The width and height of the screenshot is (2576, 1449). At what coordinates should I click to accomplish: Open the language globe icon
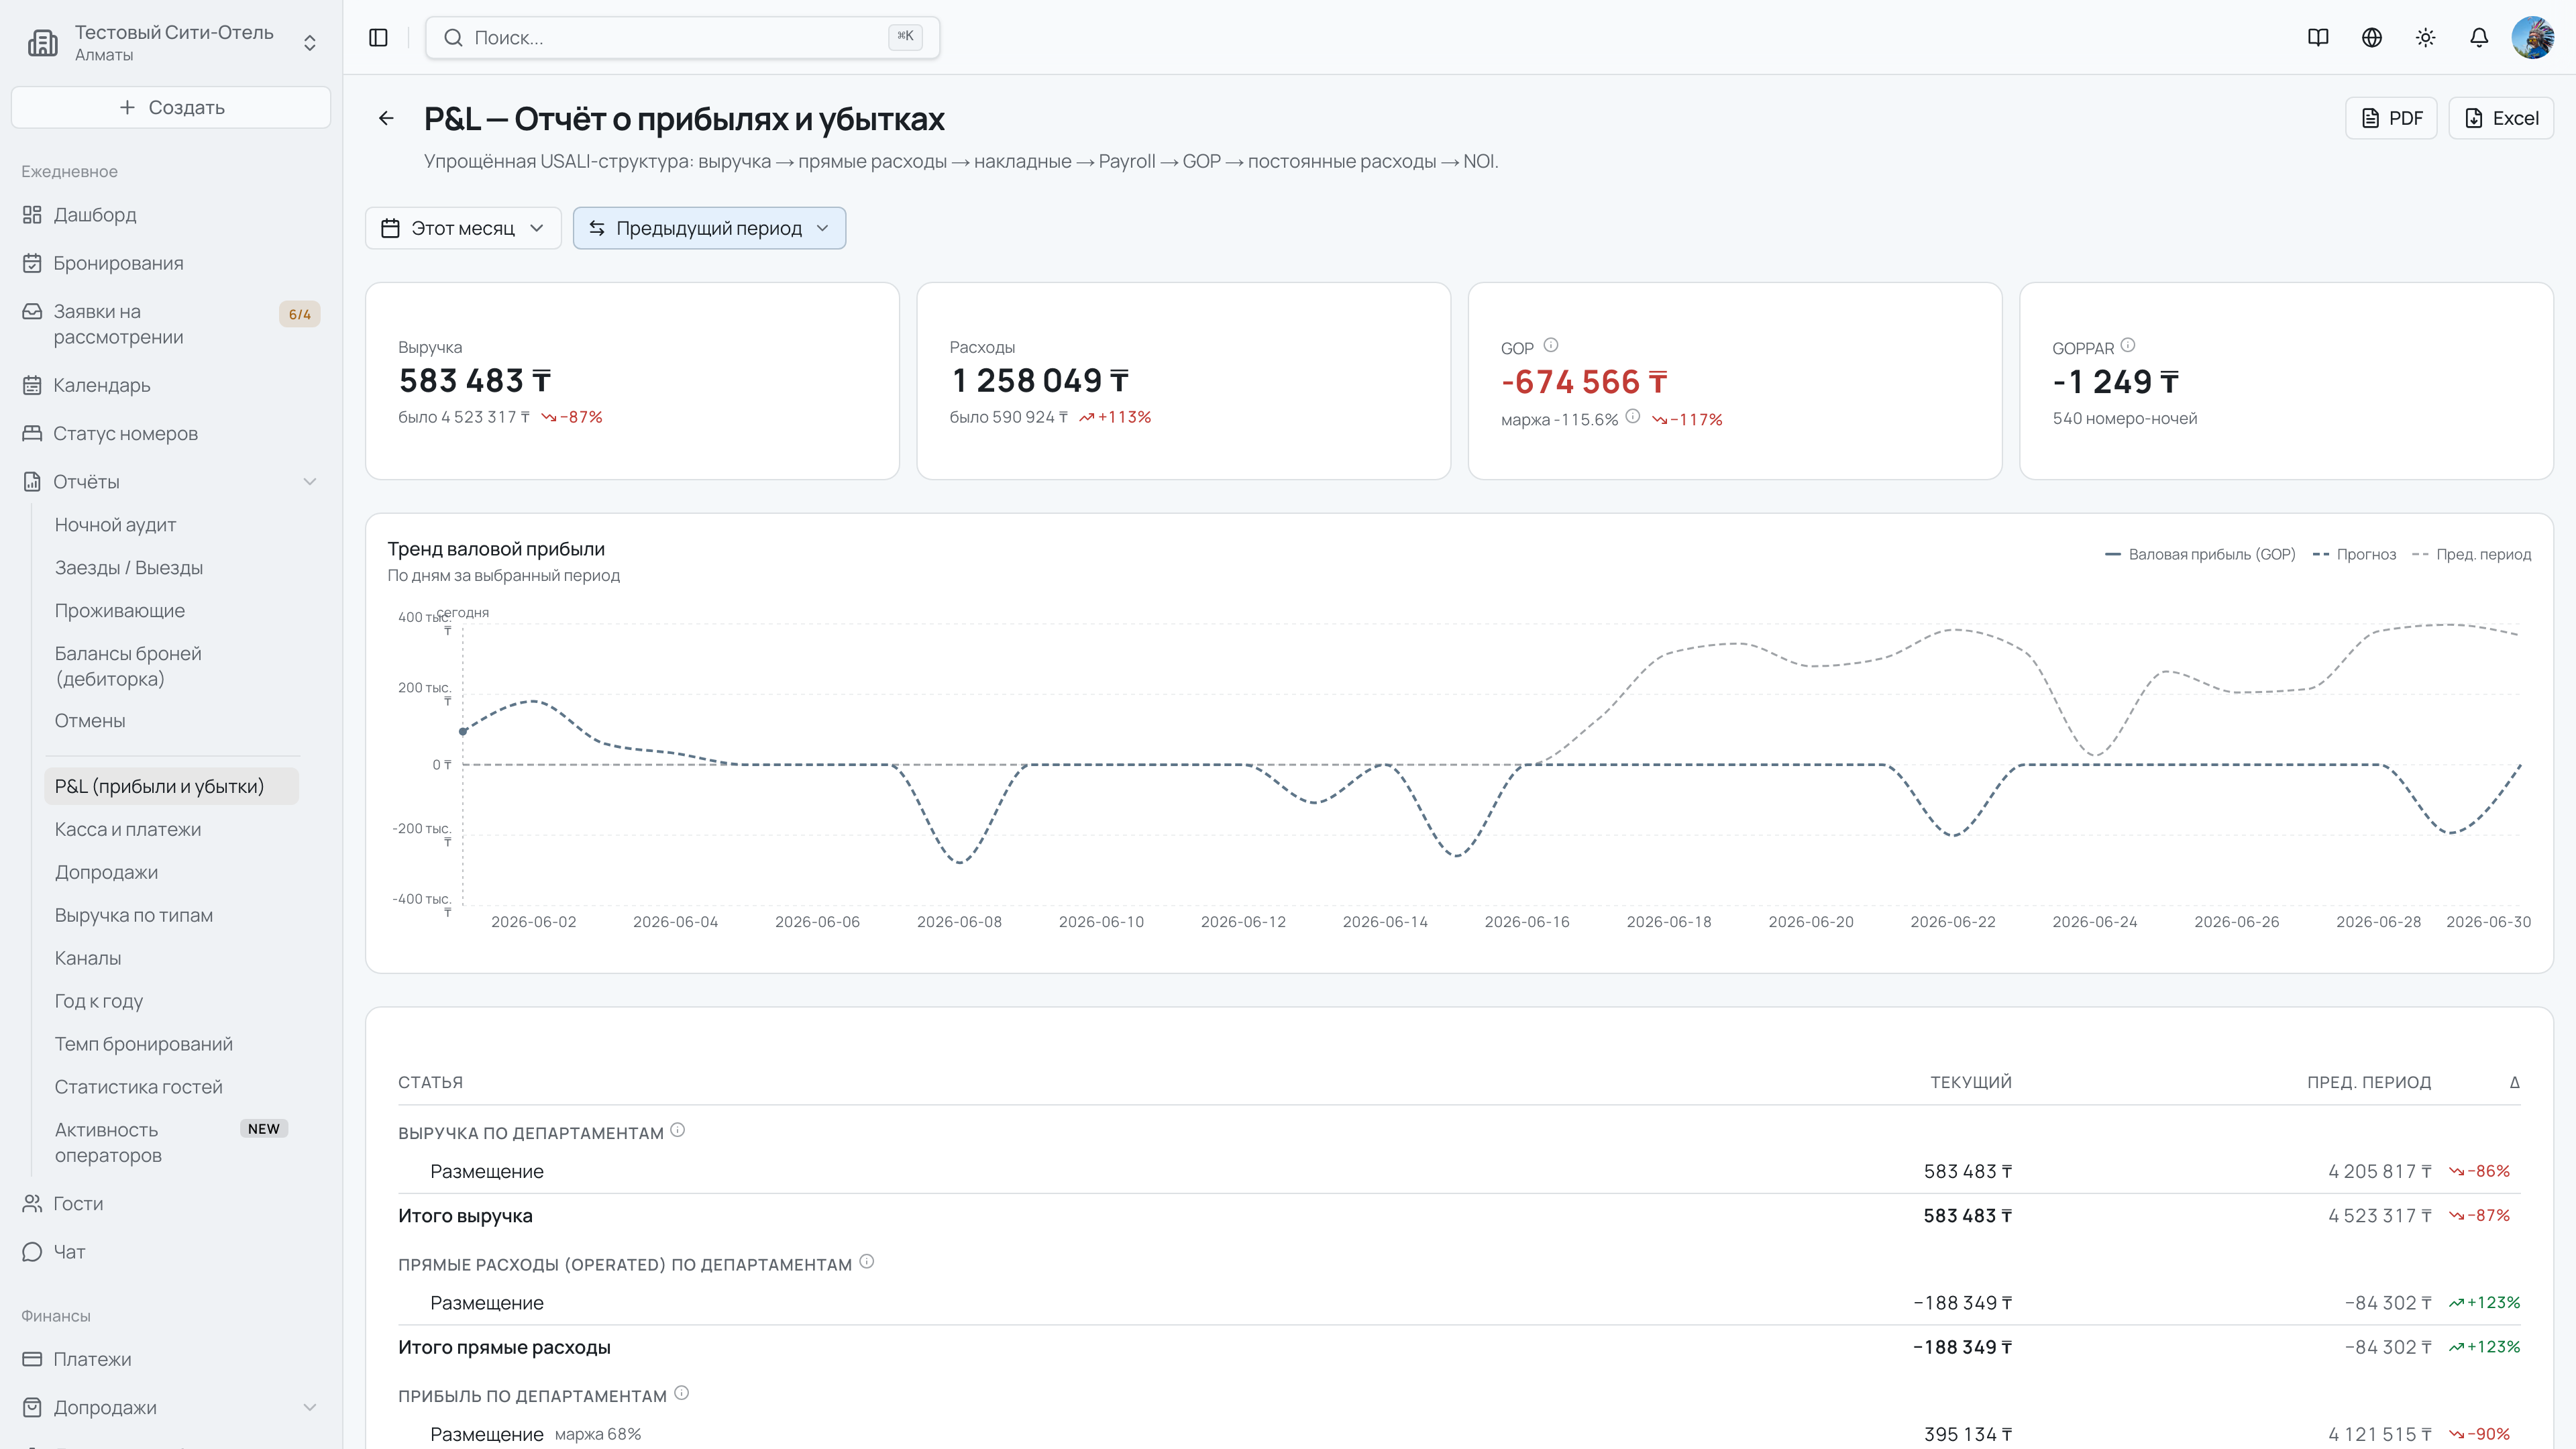click(2372, 38)
